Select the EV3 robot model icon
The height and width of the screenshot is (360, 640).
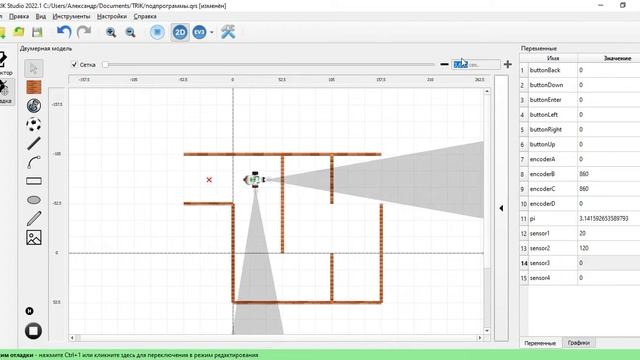coord(199,32)
